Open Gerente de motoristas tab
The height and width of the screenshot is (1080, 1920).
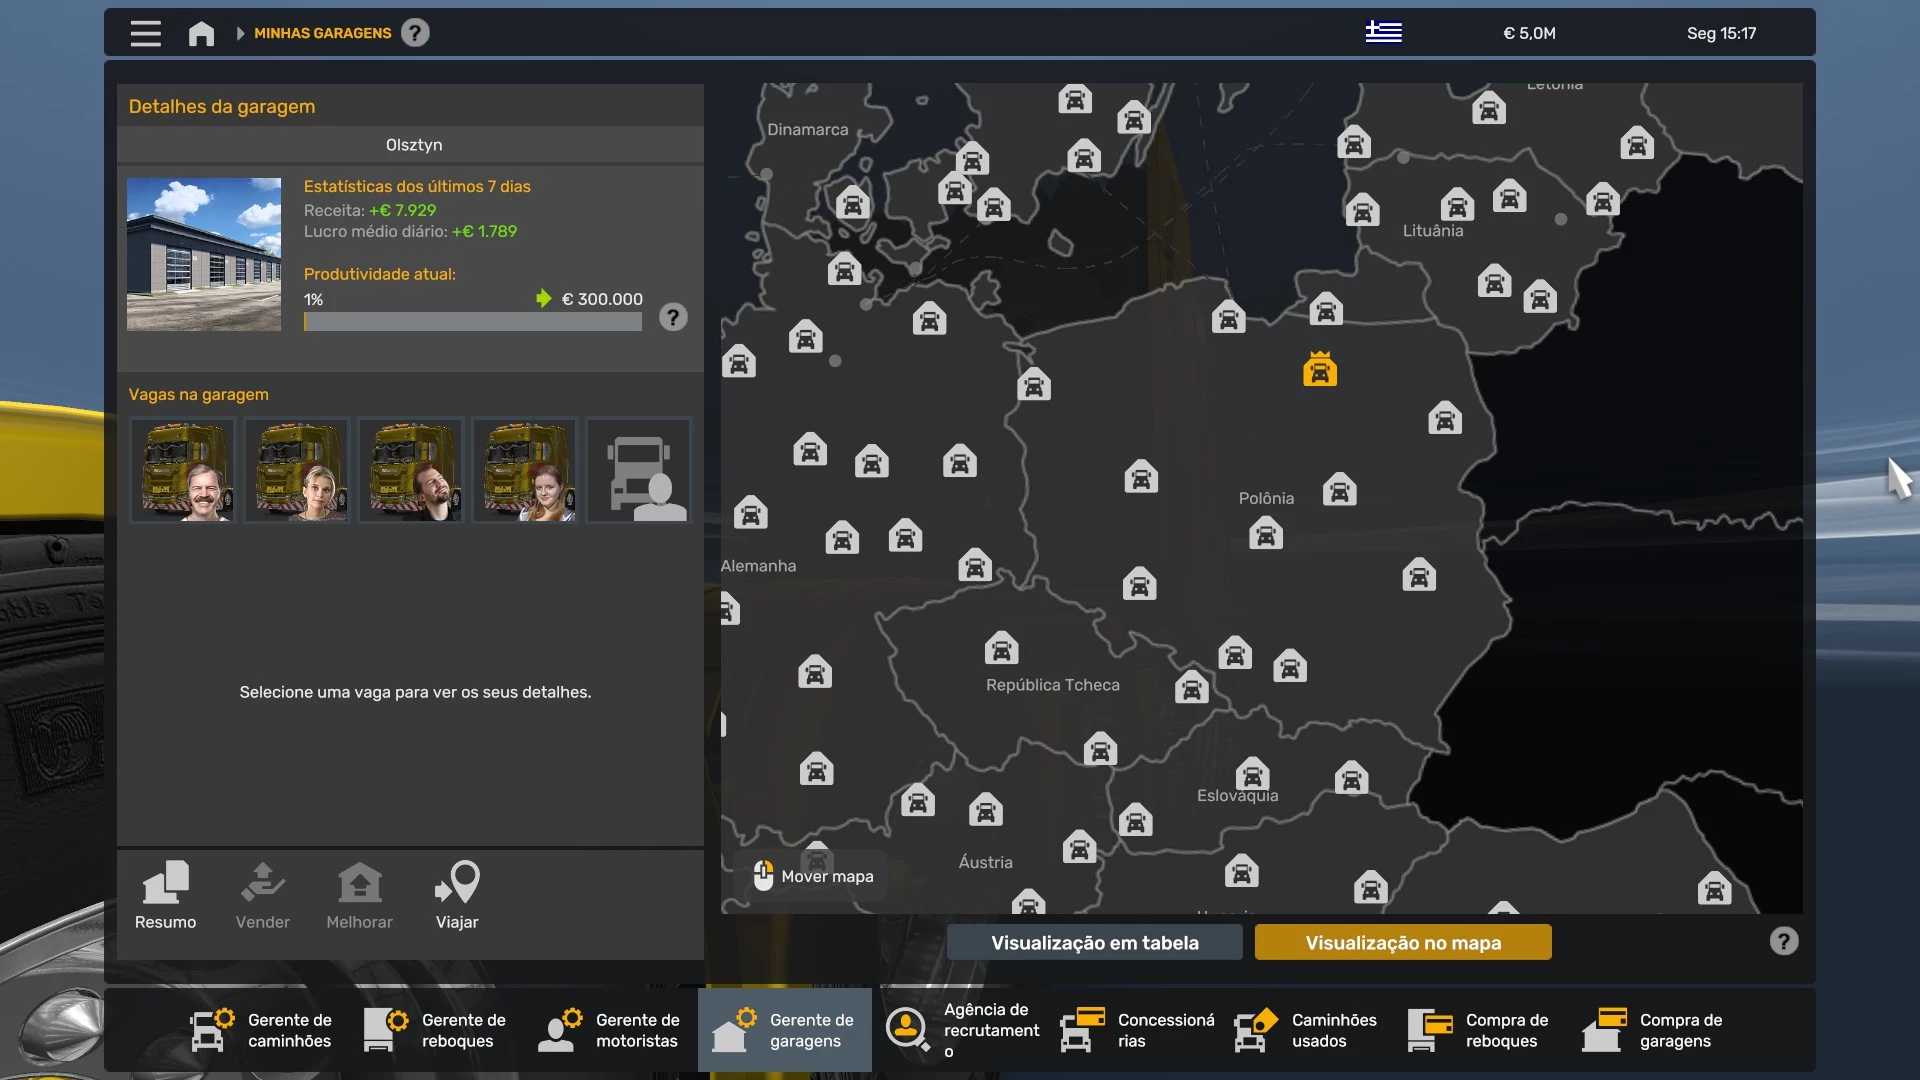click(x=610, y=1030)
